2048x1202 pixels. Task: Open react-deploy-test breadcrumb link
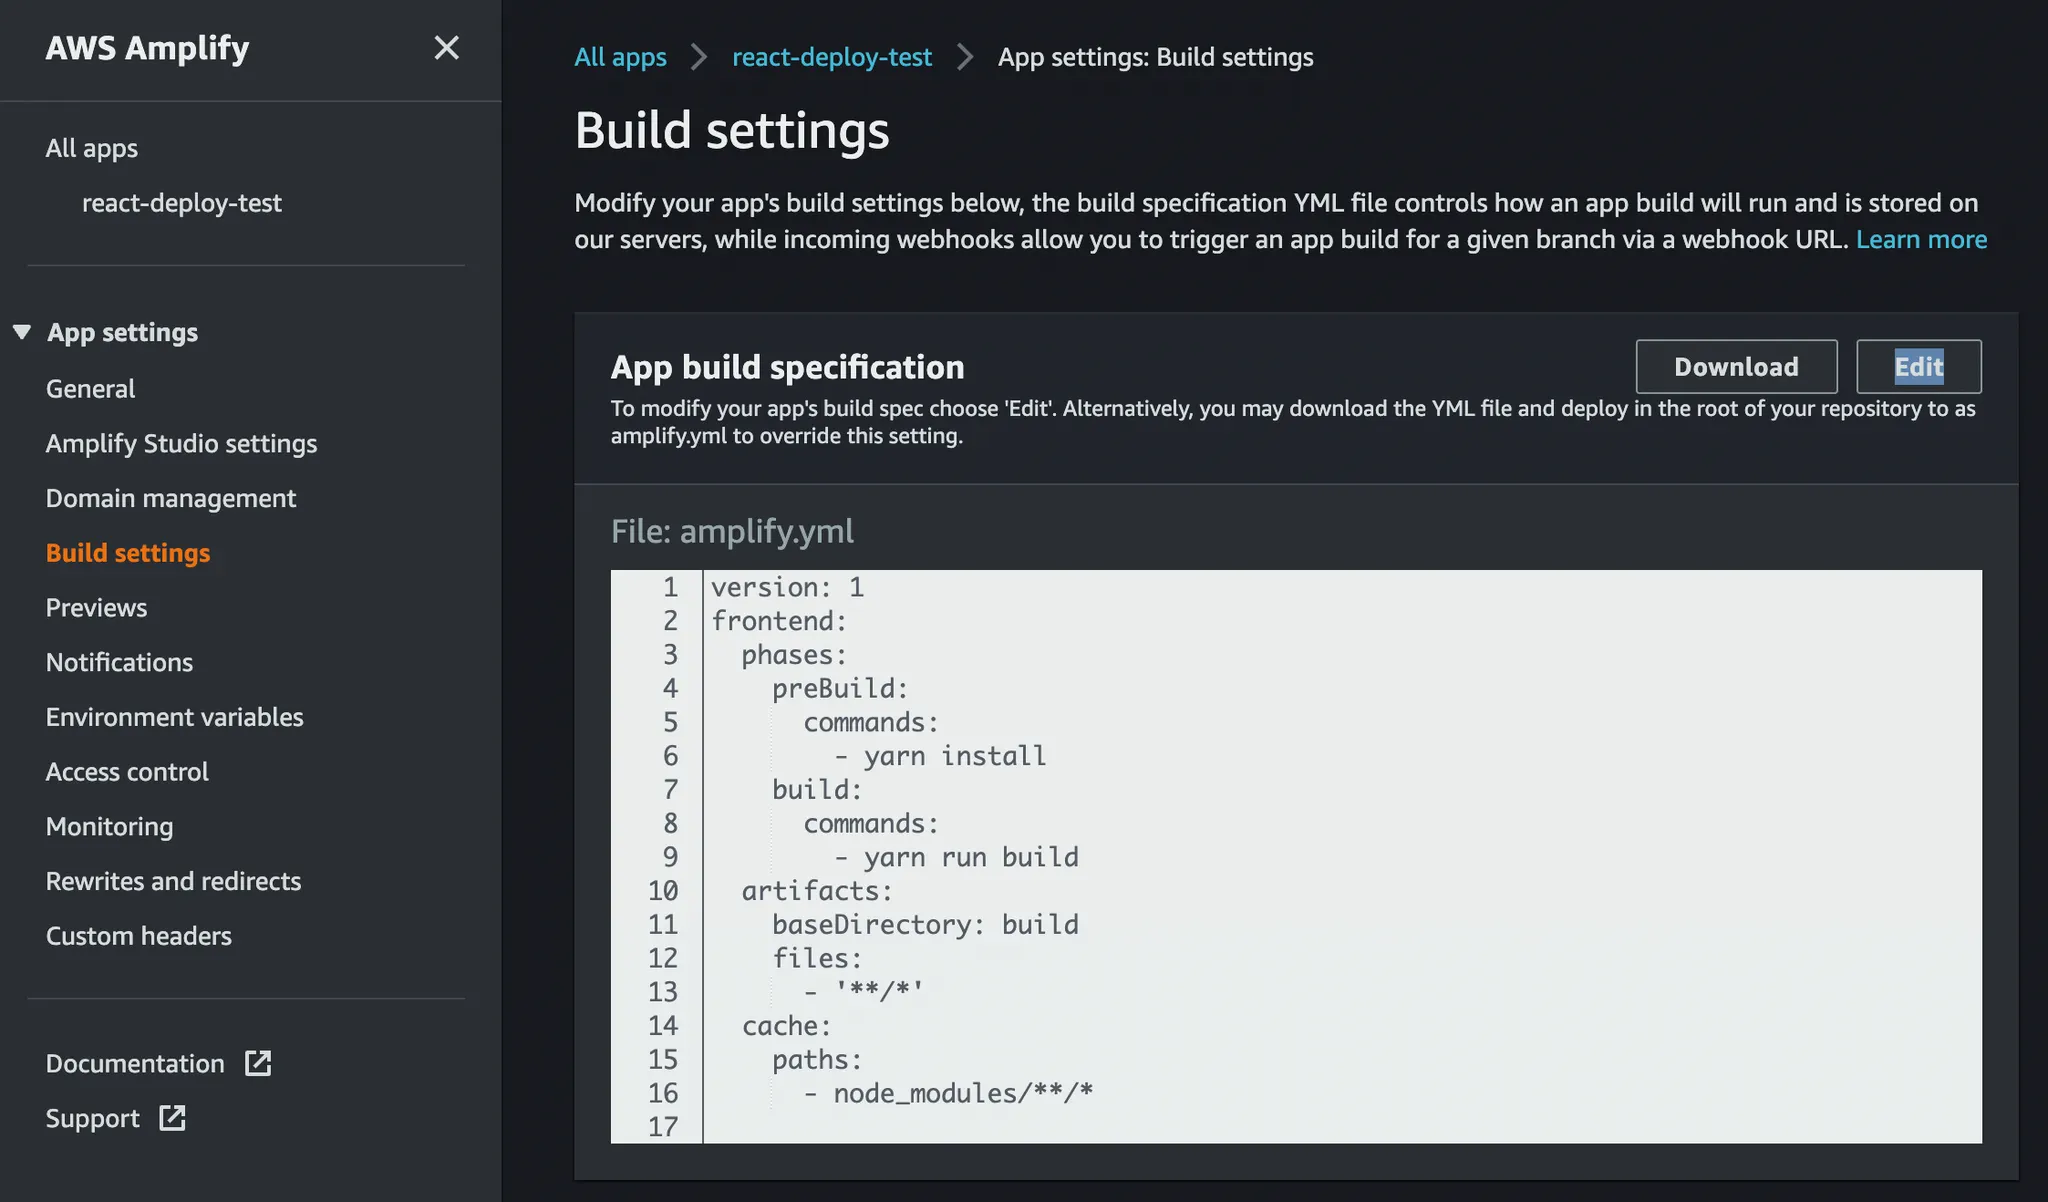coord(831,57)
